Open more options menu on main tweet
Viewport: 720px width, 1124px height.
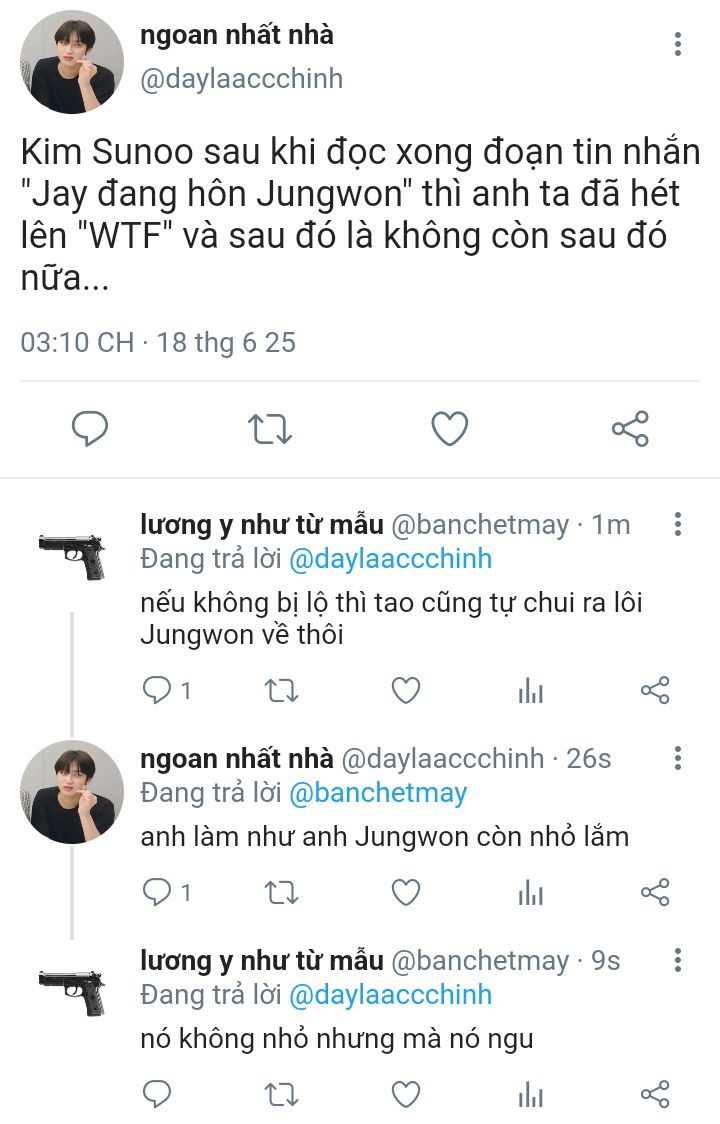[678, 44]
